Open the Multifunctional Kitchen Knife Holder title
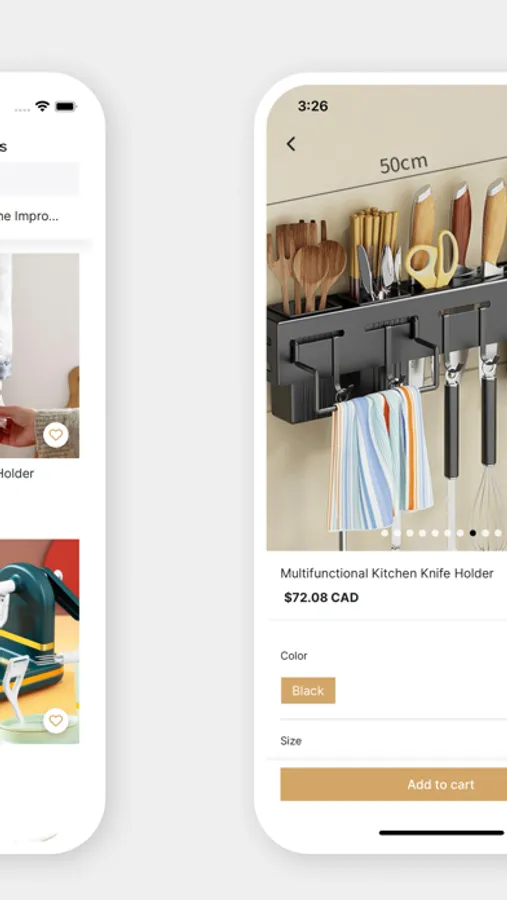This screenshot has width=507, height=900. (x=387, y=573)
